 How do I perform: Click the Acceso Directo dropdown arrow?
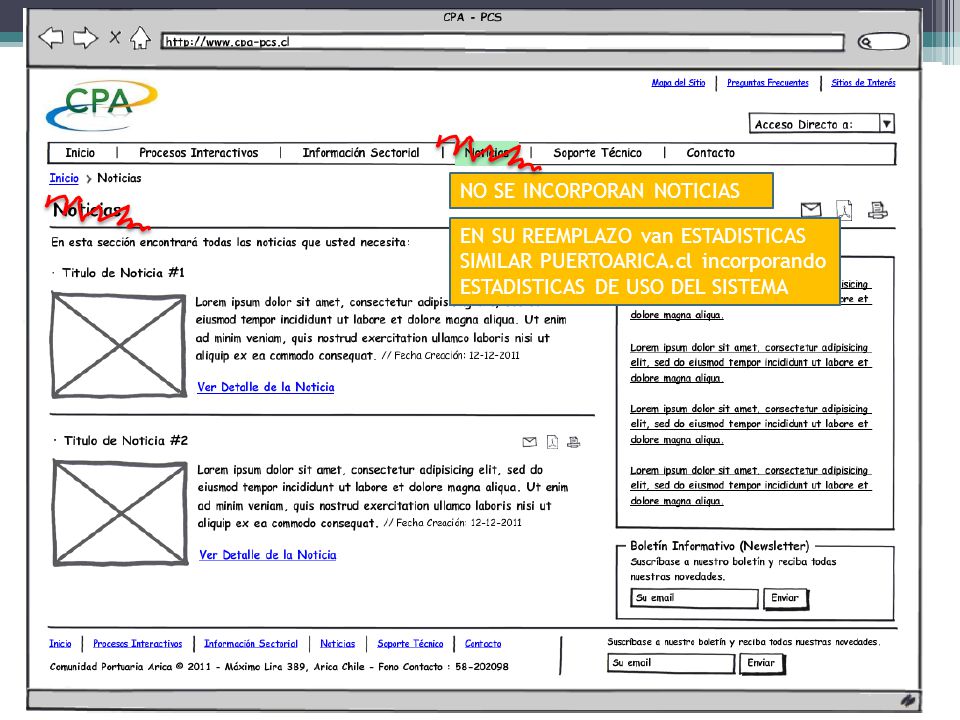pos(887,124)
